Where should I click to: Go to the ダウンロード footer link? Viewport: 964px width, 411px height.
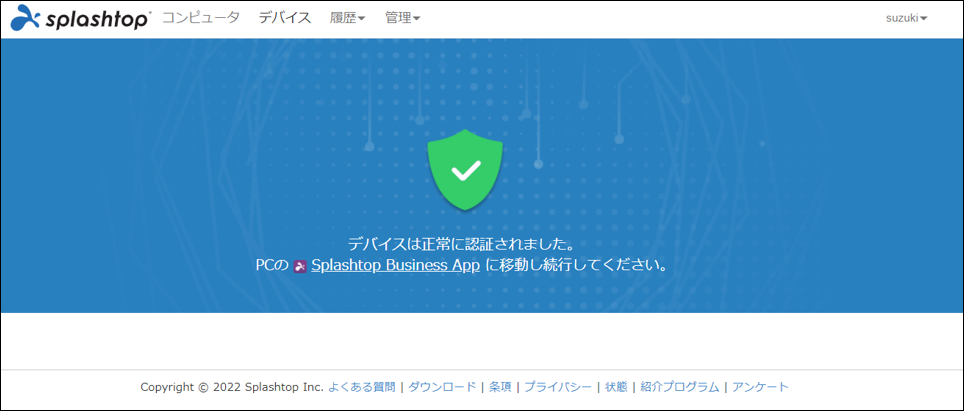pos(442,387)
